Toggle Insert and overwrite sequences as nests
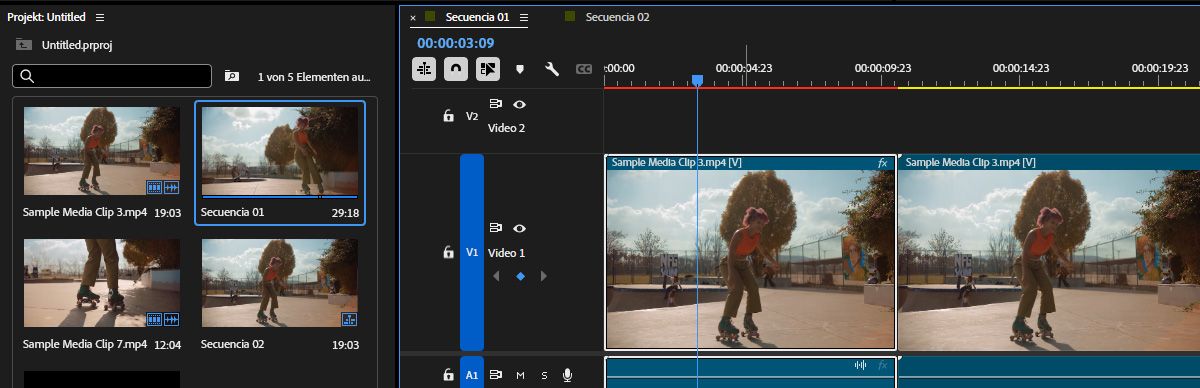1200x388 pixels. pyautogui.click(x=424, y=69)
